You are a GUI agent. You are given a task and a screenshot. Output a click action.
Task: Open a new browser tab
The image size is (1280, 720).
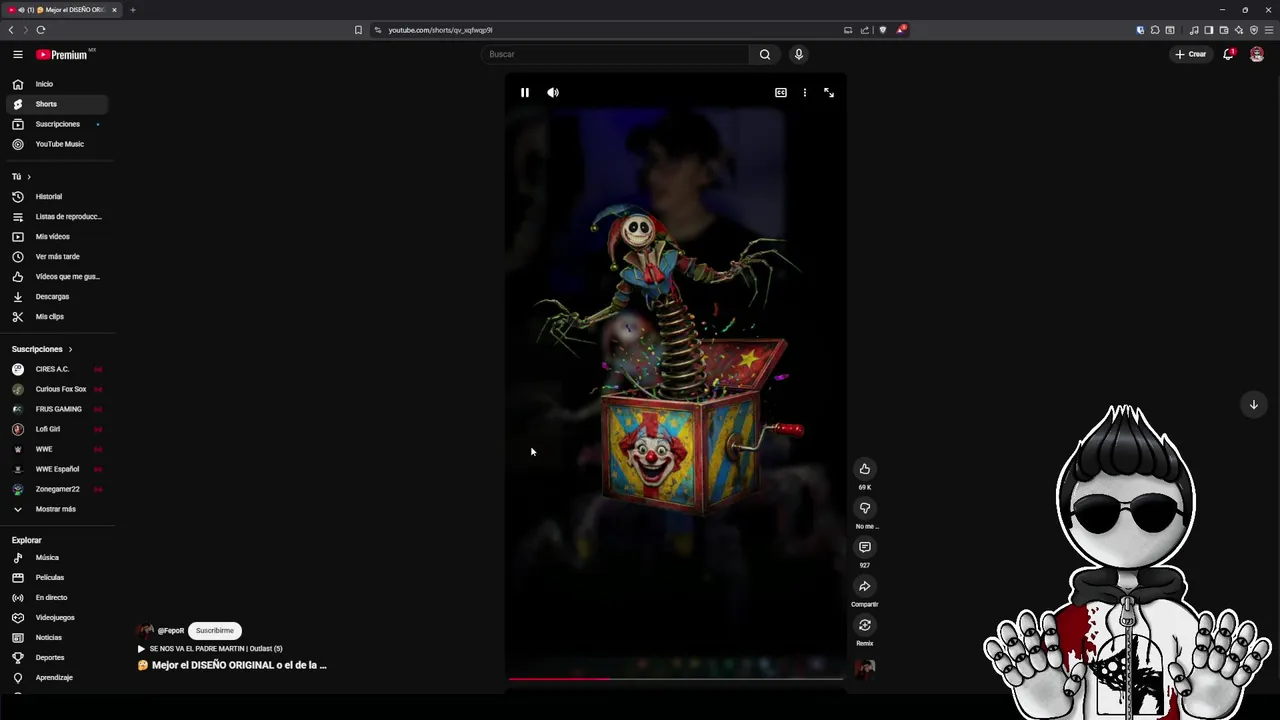(x=132, y=10)
